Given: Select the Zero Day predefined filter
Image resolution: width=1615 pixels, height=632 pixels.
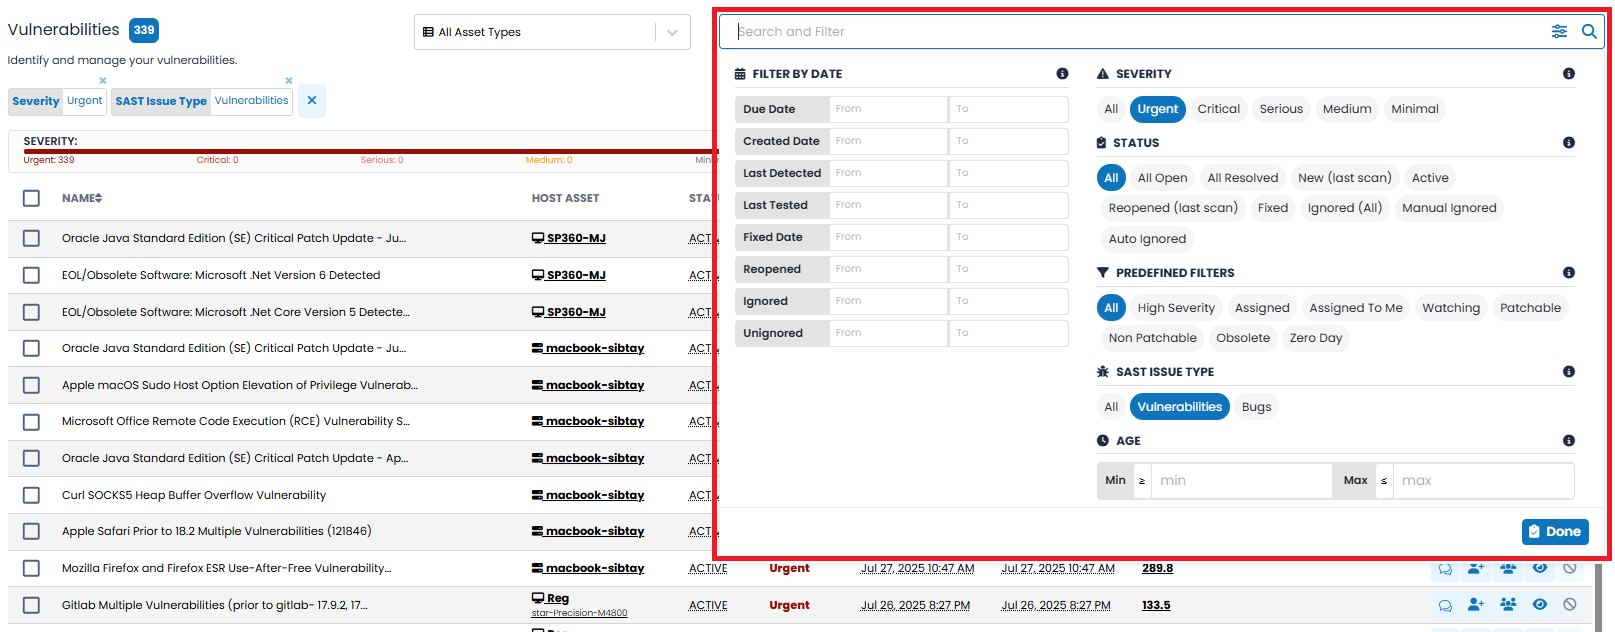Looking at the screenshot, I should pyautogui.click(x=1316, y=338).
